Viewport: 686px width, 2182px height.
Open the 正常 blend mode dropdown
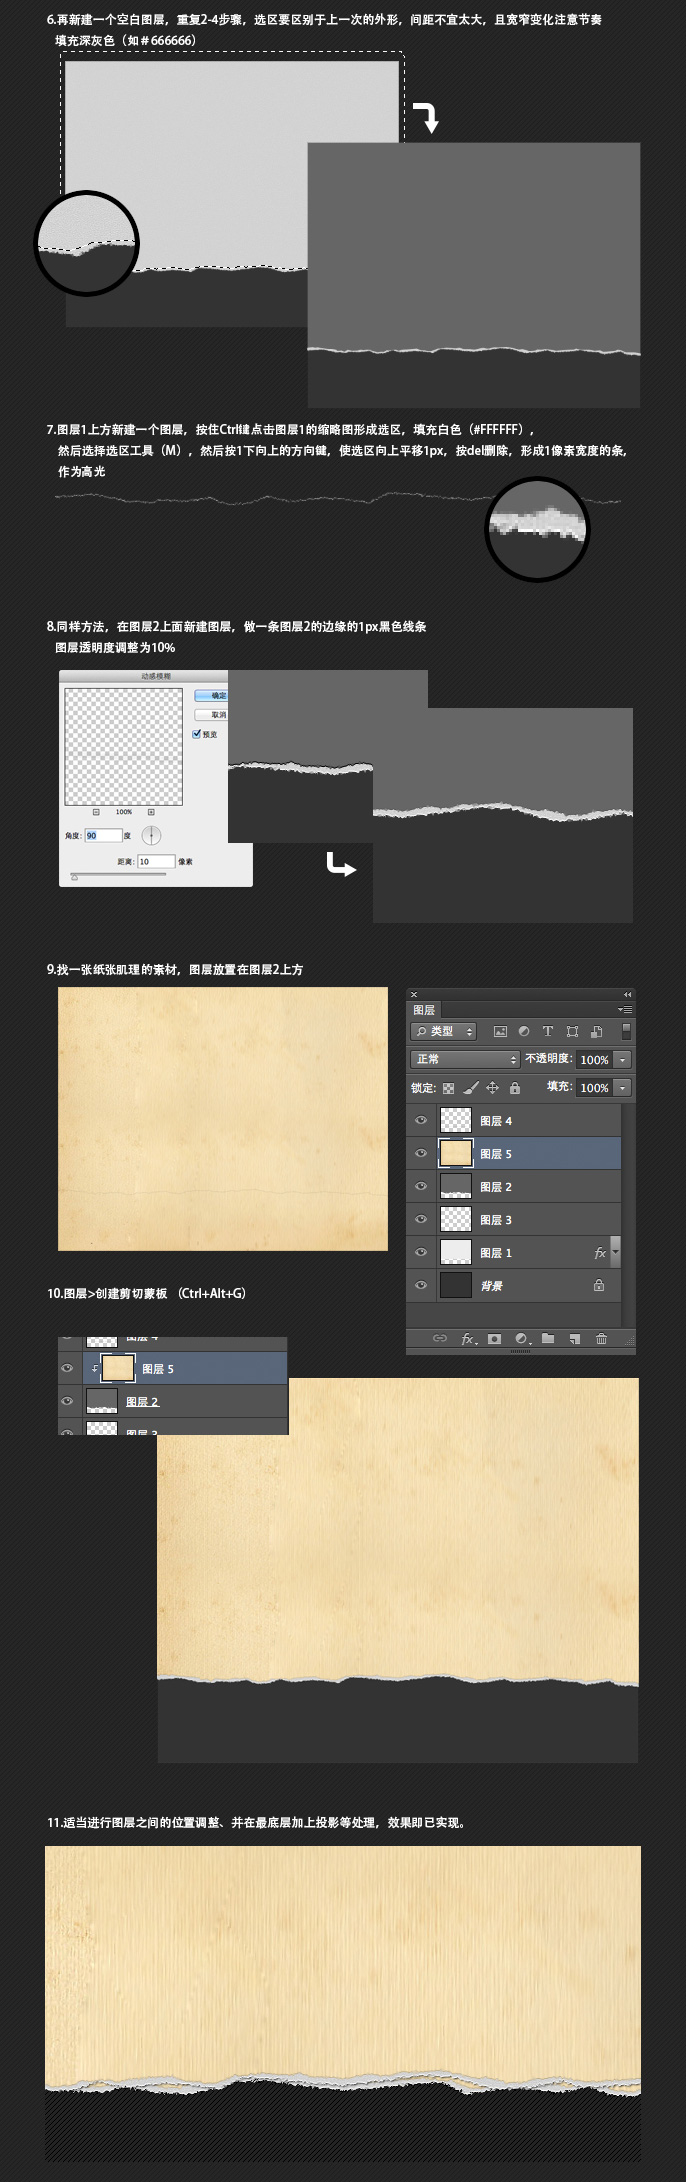pos(466,1059)
